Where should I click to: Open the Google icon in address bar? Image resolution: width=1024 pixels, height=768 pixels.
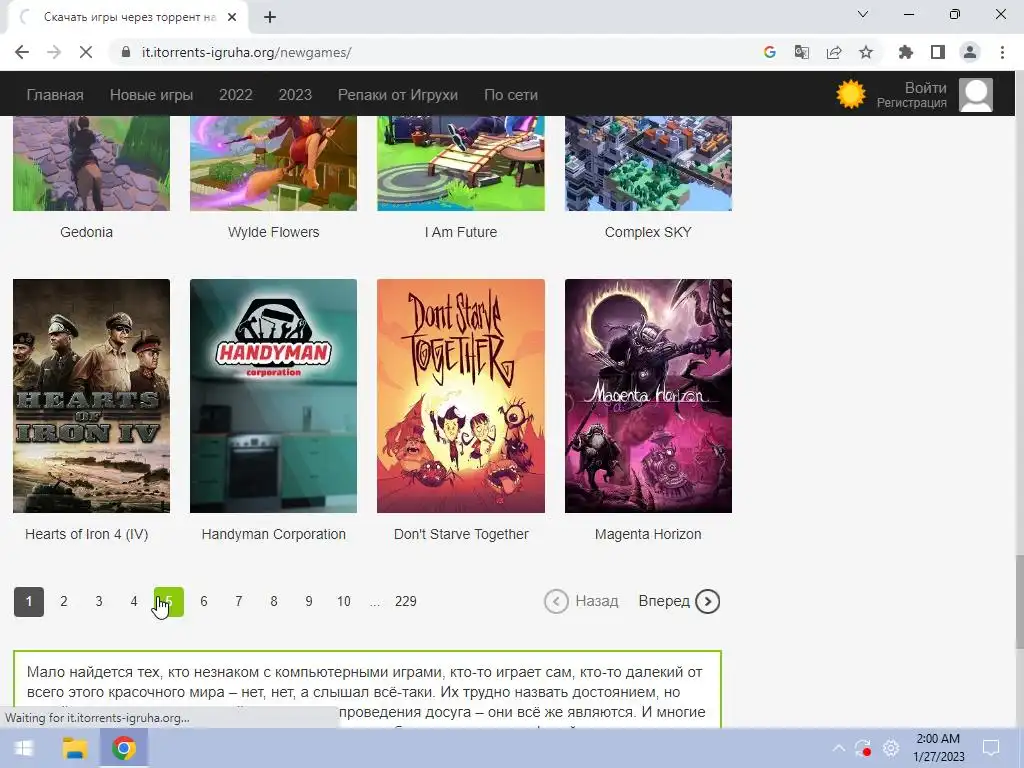(770, 52)
